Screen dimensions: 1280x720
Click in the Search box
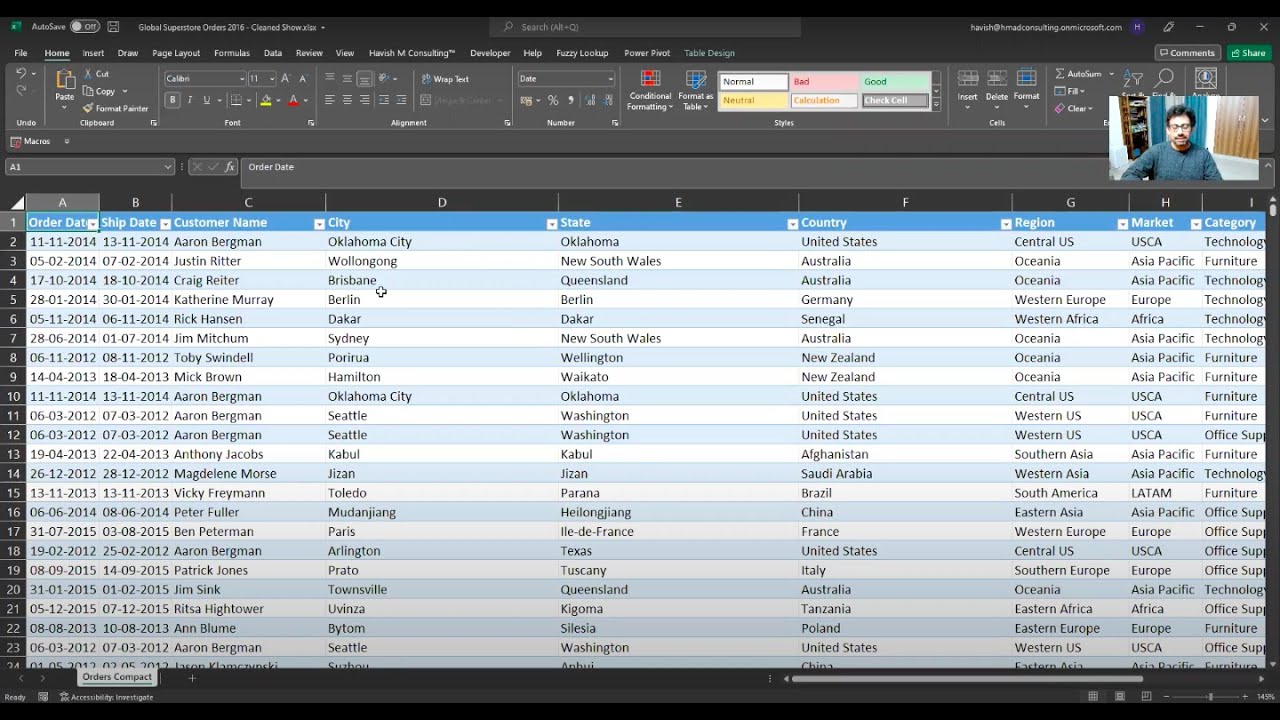coord(645,27)
